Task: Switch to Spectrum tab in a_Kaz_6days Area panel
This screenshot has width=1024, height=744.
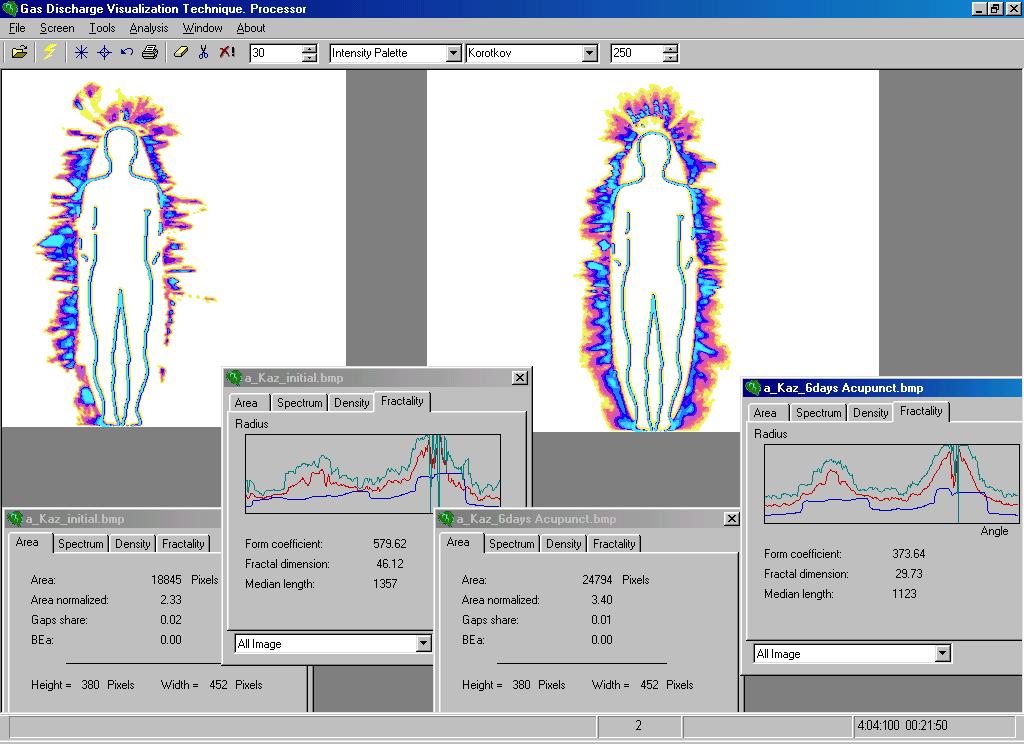Action: pos(511,543)
